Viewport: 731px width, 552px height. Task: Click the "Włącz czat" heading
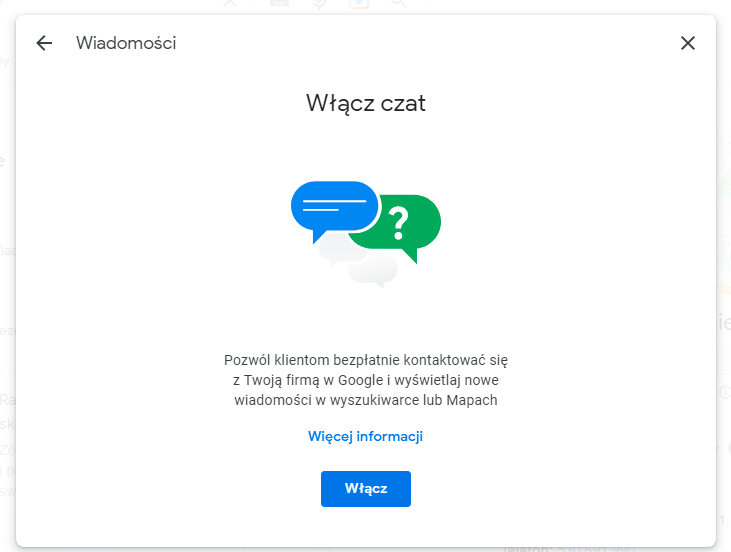(365, 103)
